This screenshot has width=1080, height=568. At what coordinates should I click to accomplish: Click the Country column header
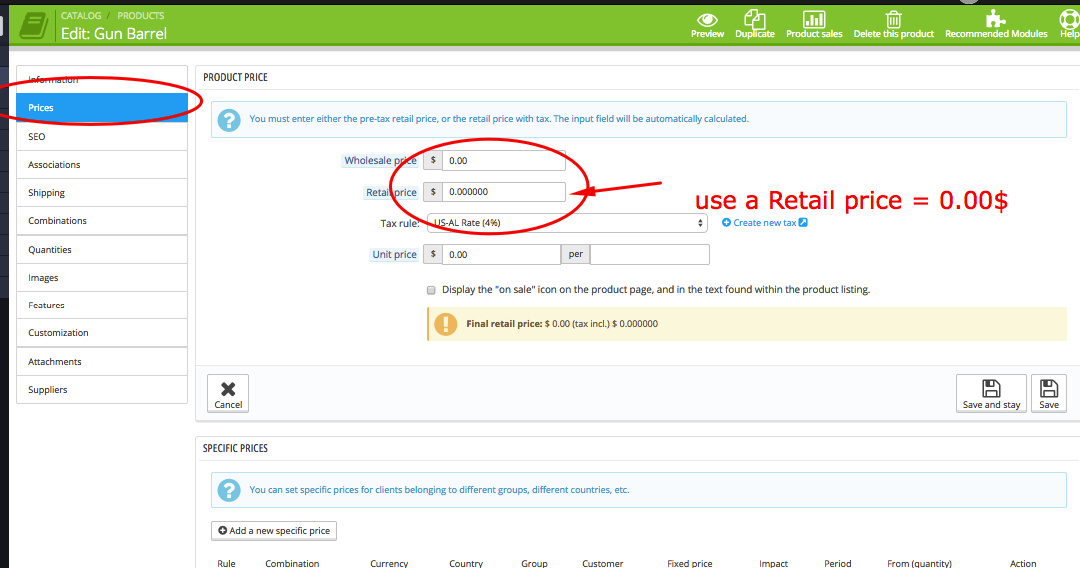pos(466,563)
